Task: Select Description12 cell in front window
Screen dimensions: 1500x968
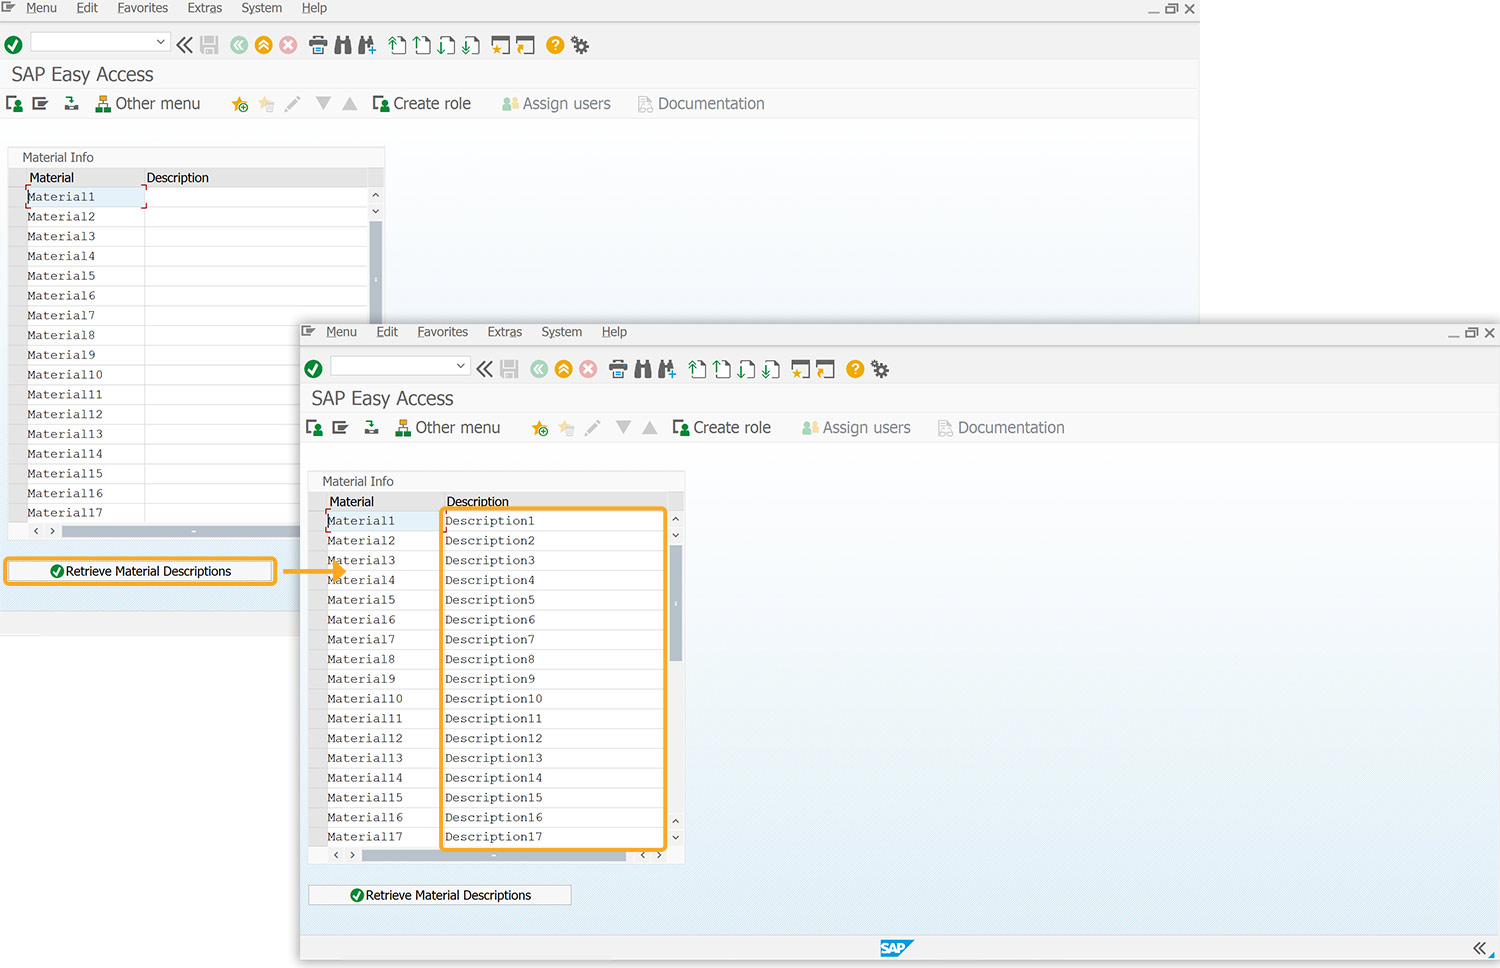Action: (x=553, y=738)
